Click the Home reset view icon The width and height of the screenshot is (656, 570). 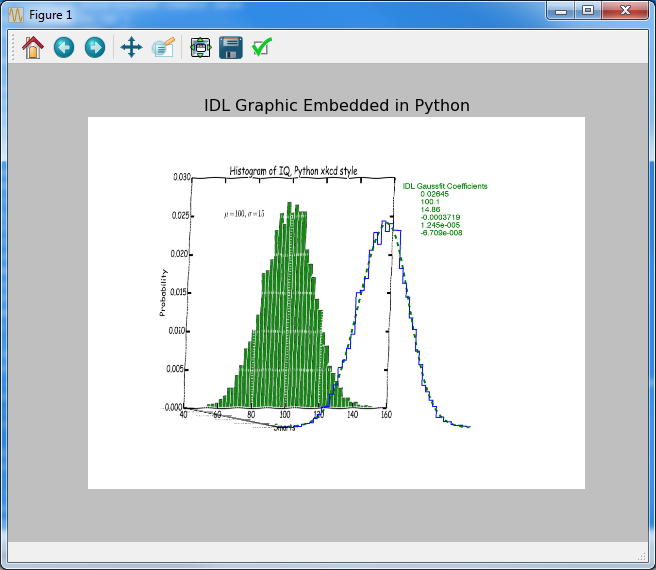(x=33, y=47)
